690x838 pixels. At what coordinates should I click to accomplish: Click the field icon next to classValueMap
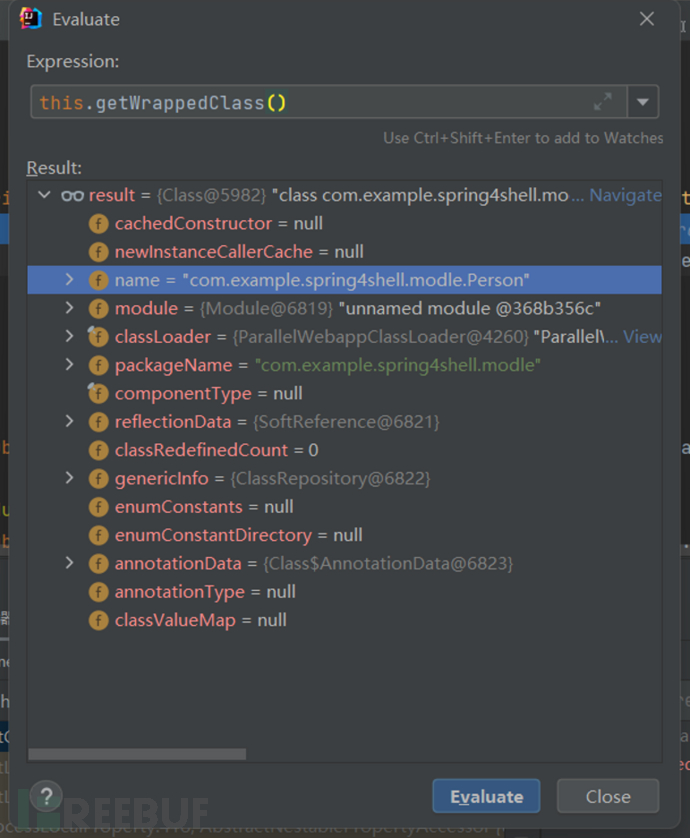[98, 620]
